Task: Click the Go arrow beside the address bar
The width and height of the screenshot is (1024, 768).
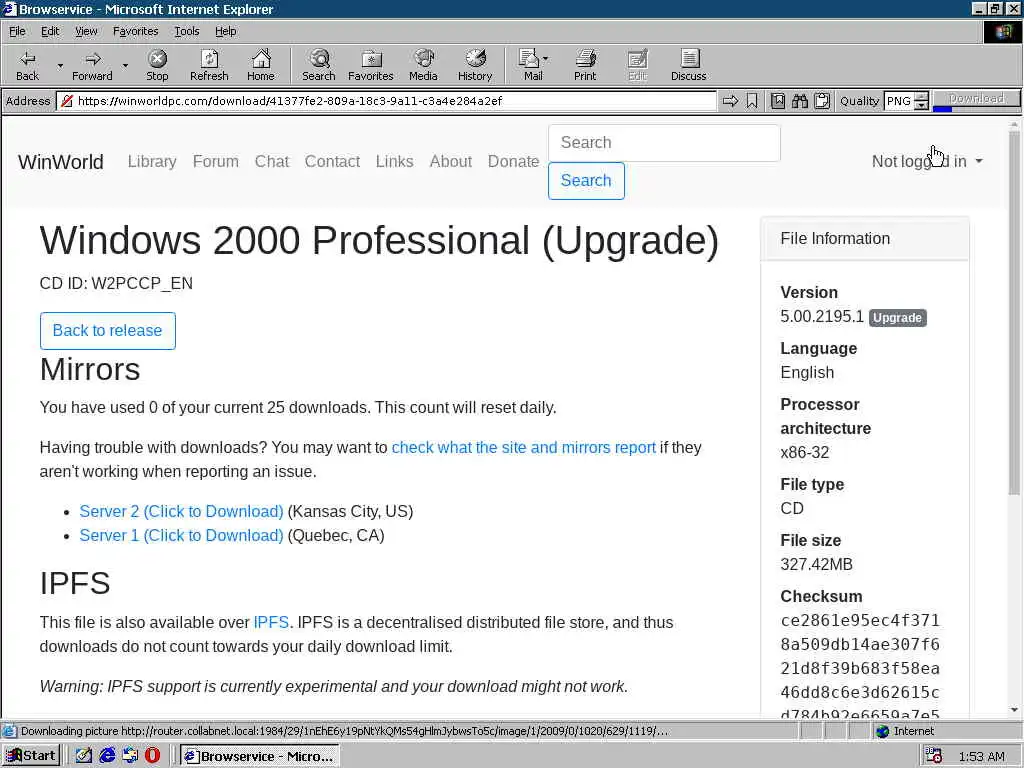Action: tap(730, 101)
